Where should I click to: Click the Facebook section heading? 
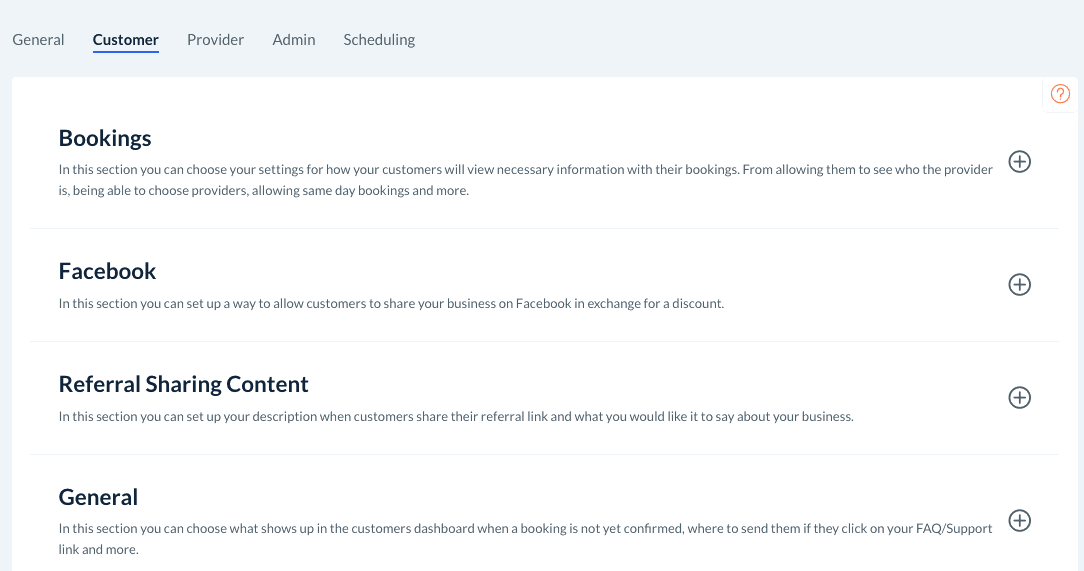[x=108, y=271]
